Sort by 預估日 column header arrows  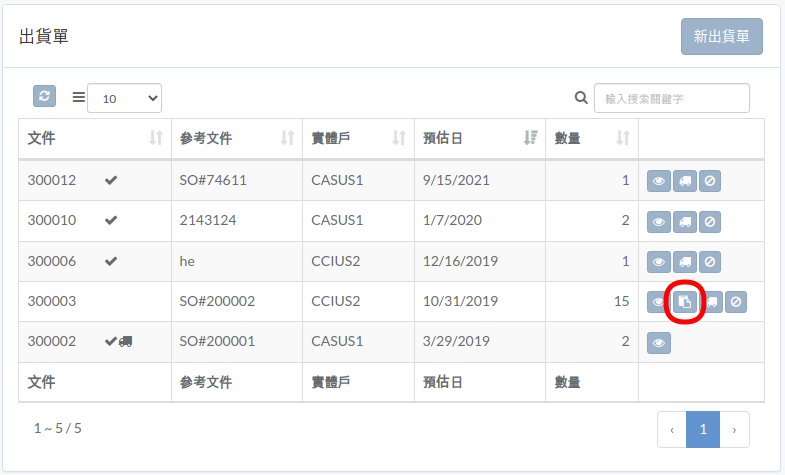(530, 138)
